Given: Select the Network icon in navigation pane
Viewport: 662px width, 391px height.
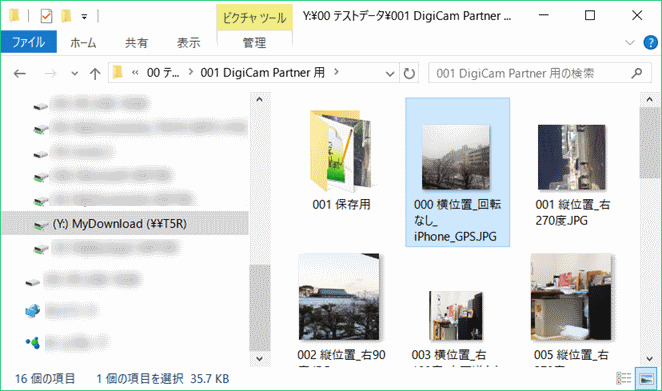Looking at the screenshot, I should tap(33, 312).
